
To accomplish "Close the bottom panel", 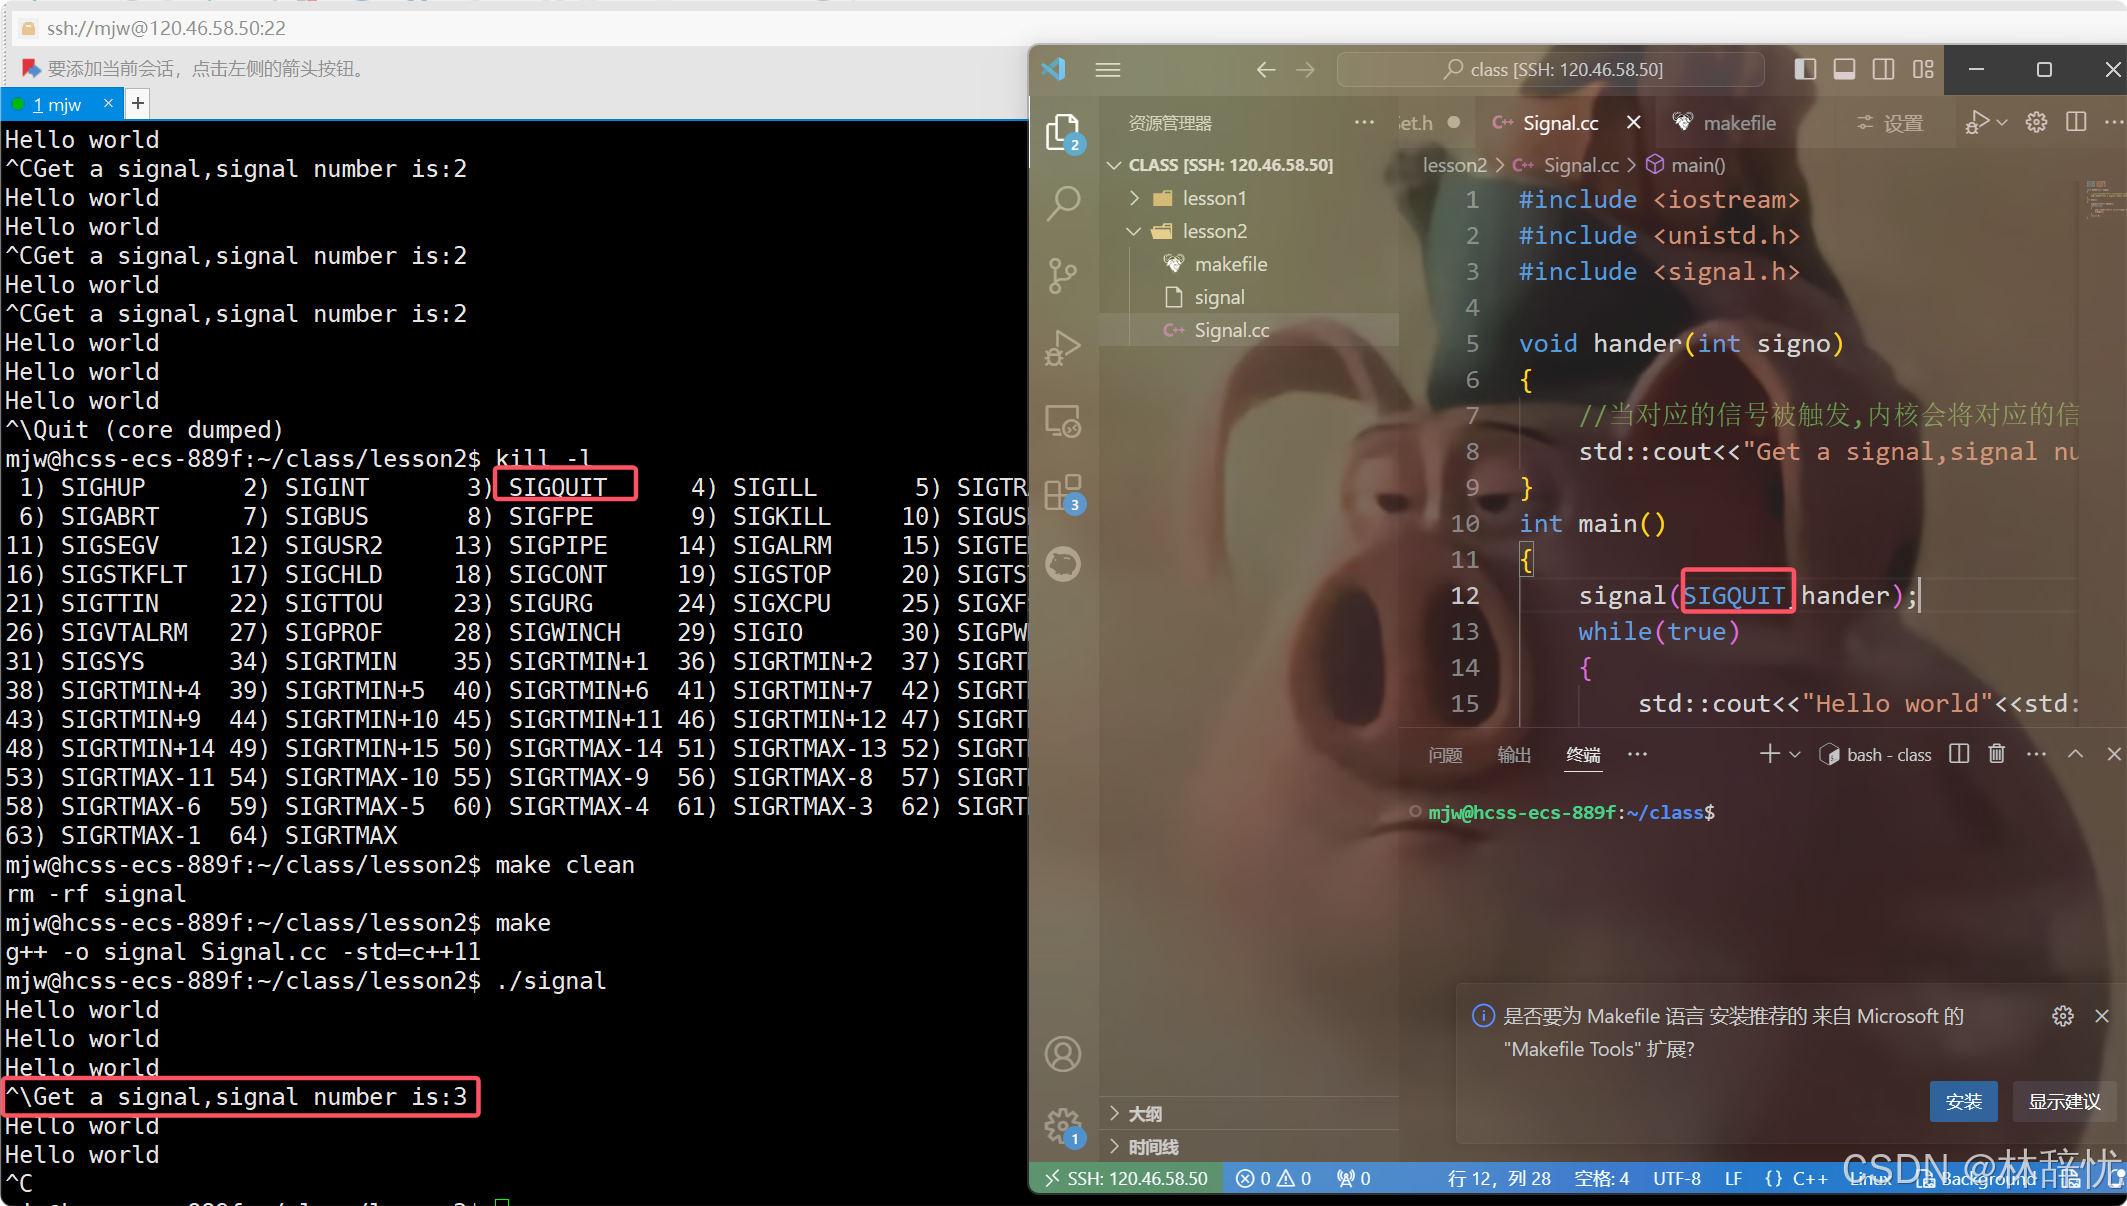I will coord(2114,754).
